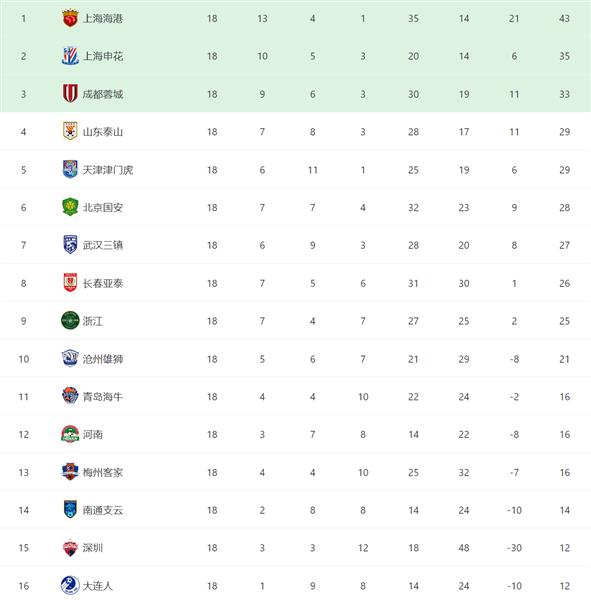The image size is (591, 600).
Task: Open the 河南 team name link
Action: point(93,434)
